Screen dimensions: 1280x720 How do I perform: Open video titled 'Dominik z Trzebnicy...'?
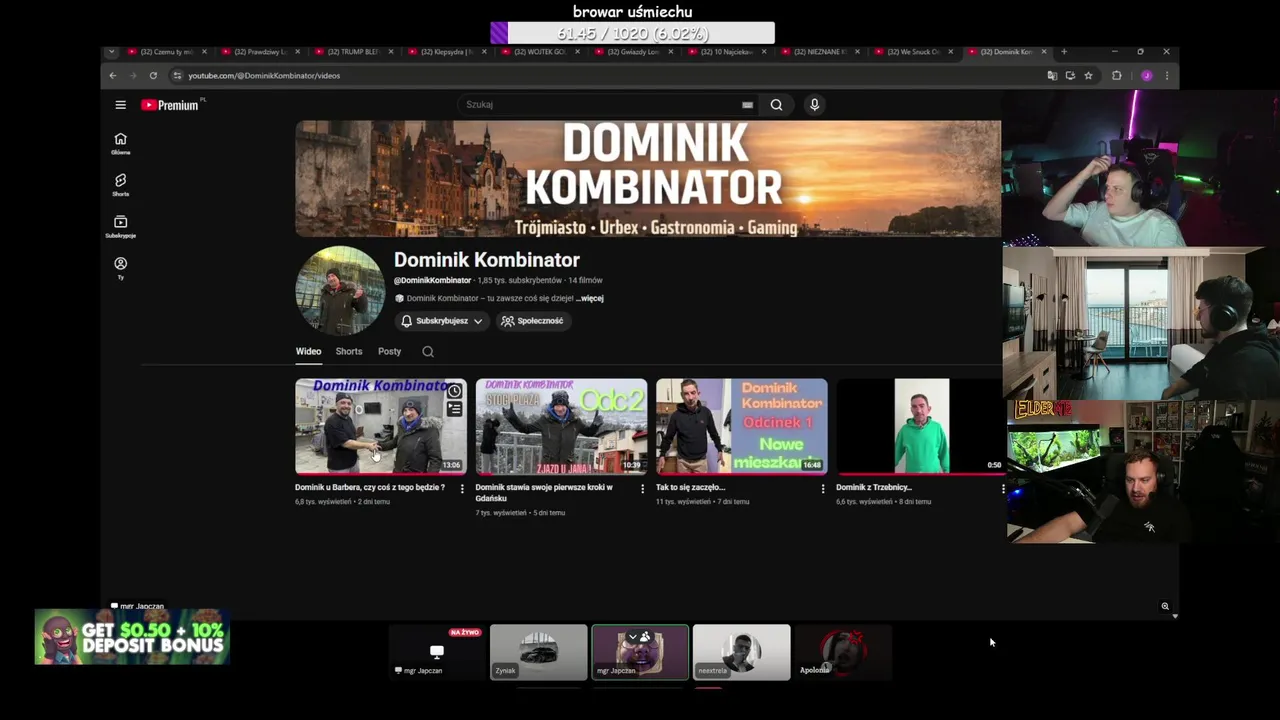coord(874,488)
